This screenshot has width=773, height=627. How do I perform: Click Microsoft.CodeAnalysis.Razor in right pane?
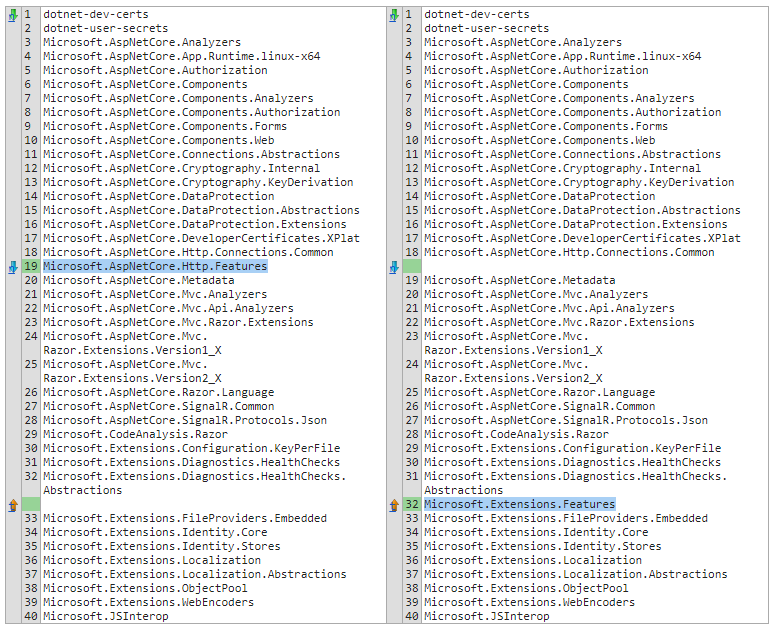click(x=516, y=434)
